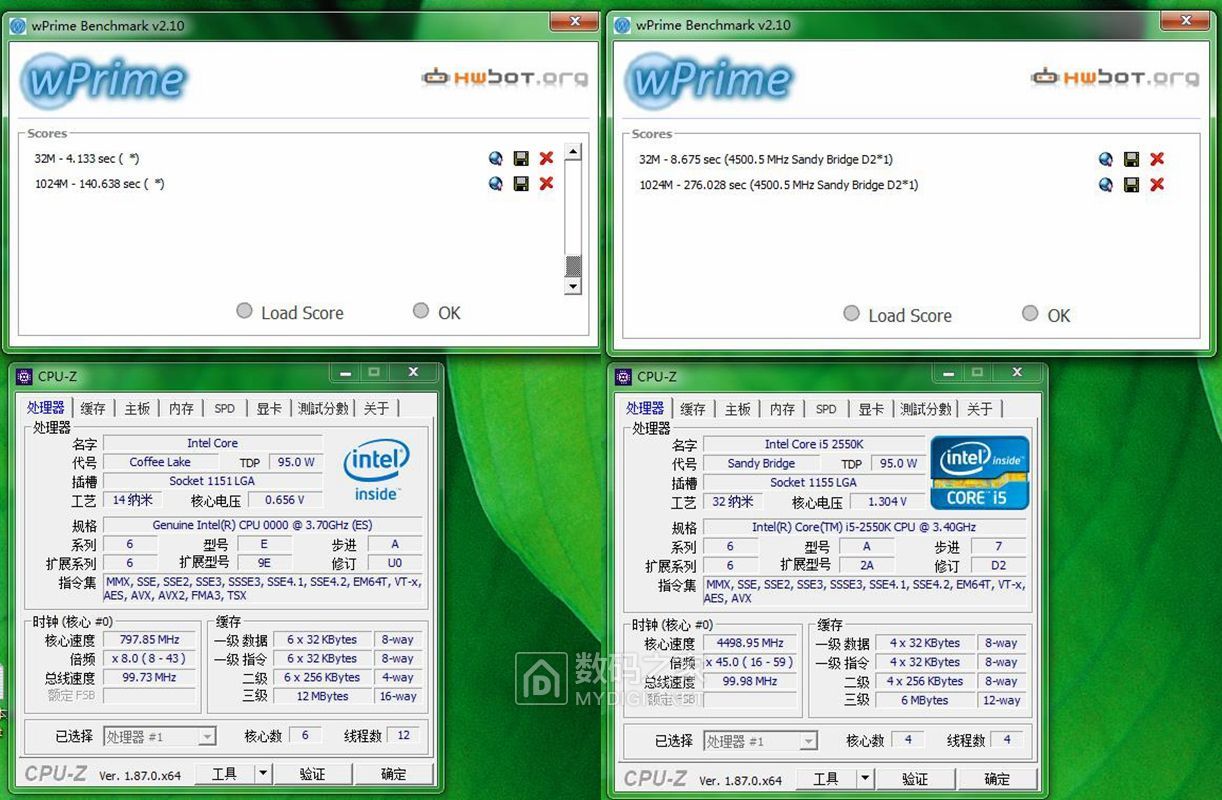Delete the 276.028 sec 1024M result
The height and width of the screenshot is (800, 1222).
[x=1157, y=185]
